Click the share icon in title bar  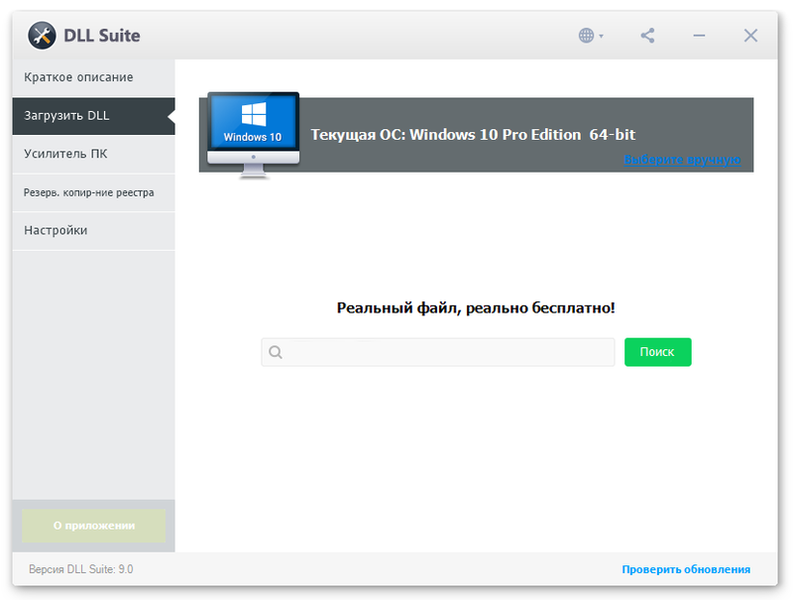pos(647,35)
